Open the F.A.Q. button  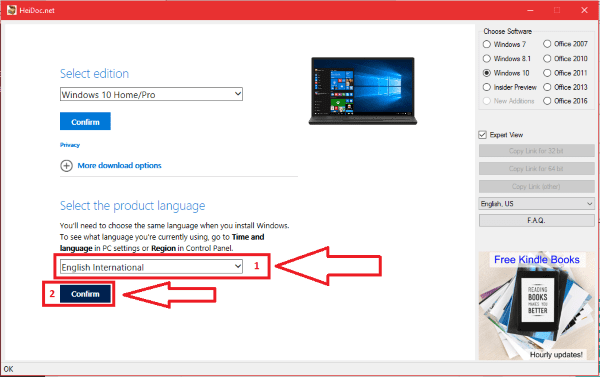(x=536, y=220)
